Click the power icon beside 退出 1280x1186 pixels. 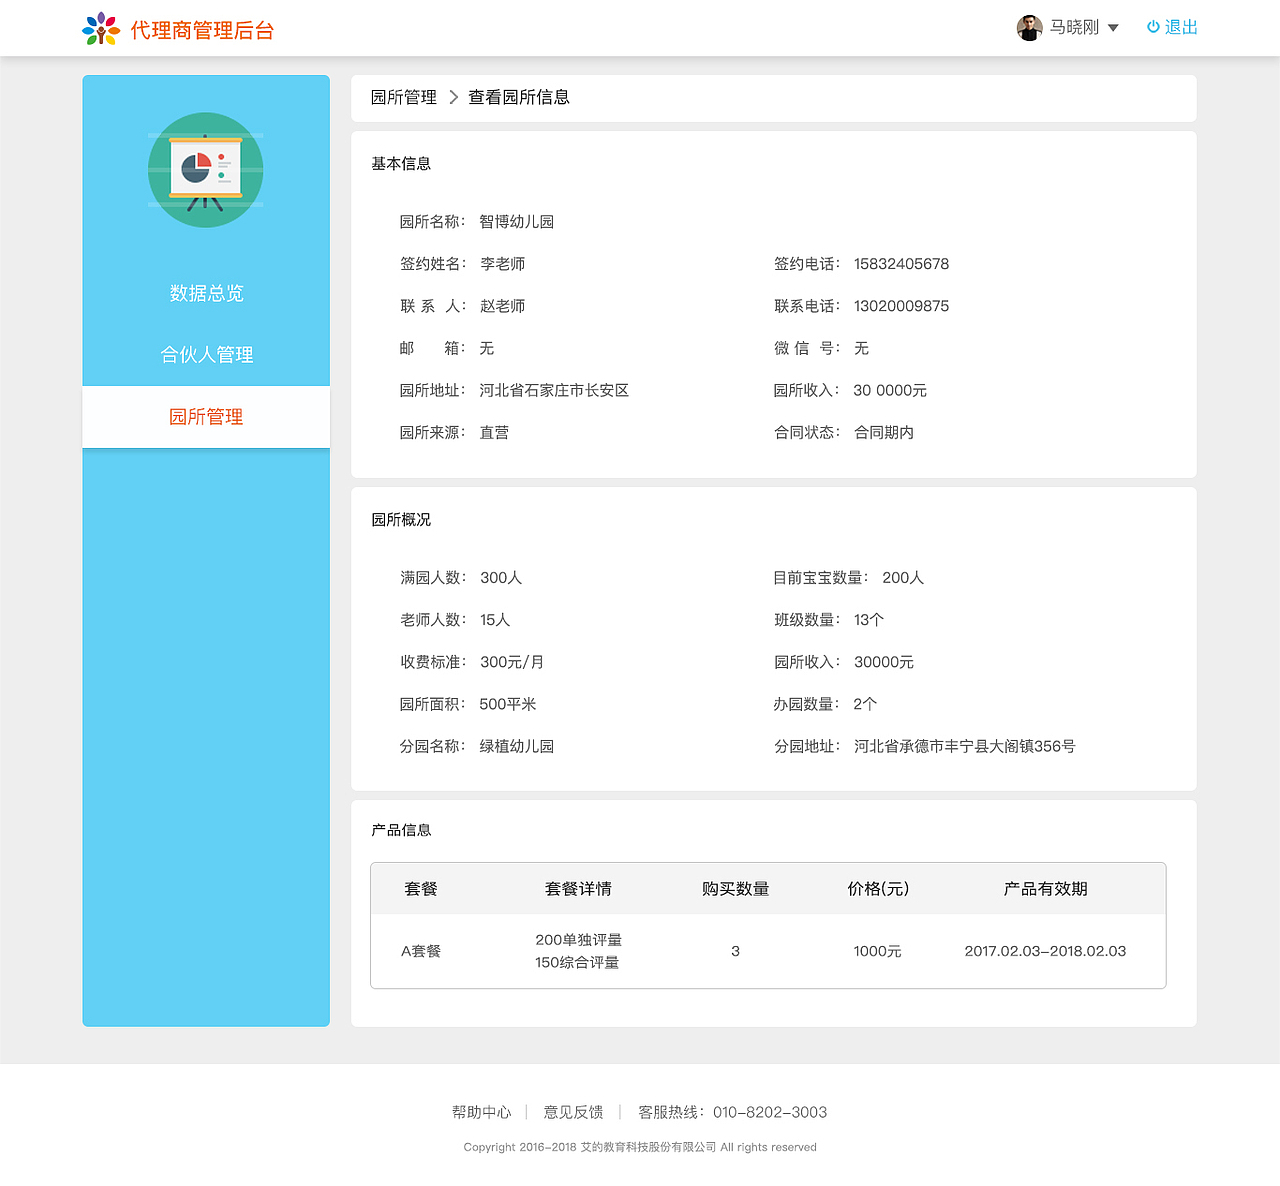(1153, 27)
